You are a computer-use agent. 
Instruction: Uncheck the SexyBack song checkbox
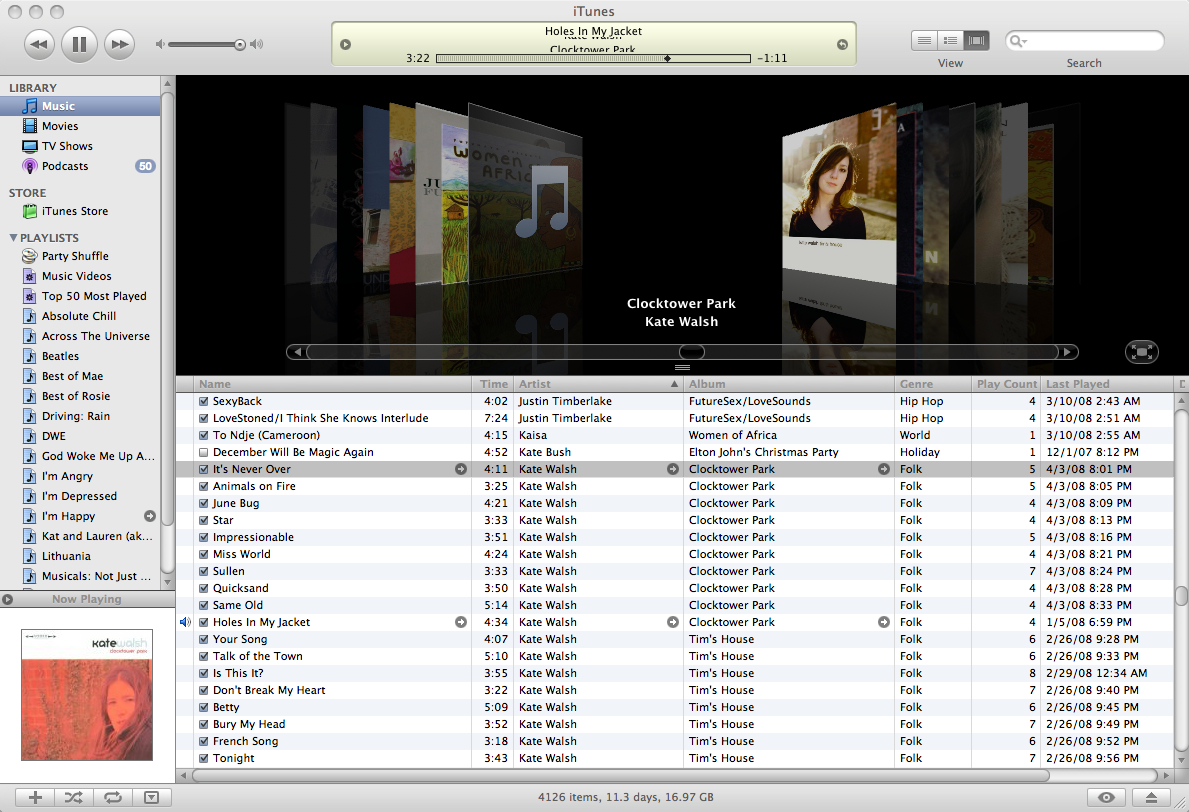point(203,401)
